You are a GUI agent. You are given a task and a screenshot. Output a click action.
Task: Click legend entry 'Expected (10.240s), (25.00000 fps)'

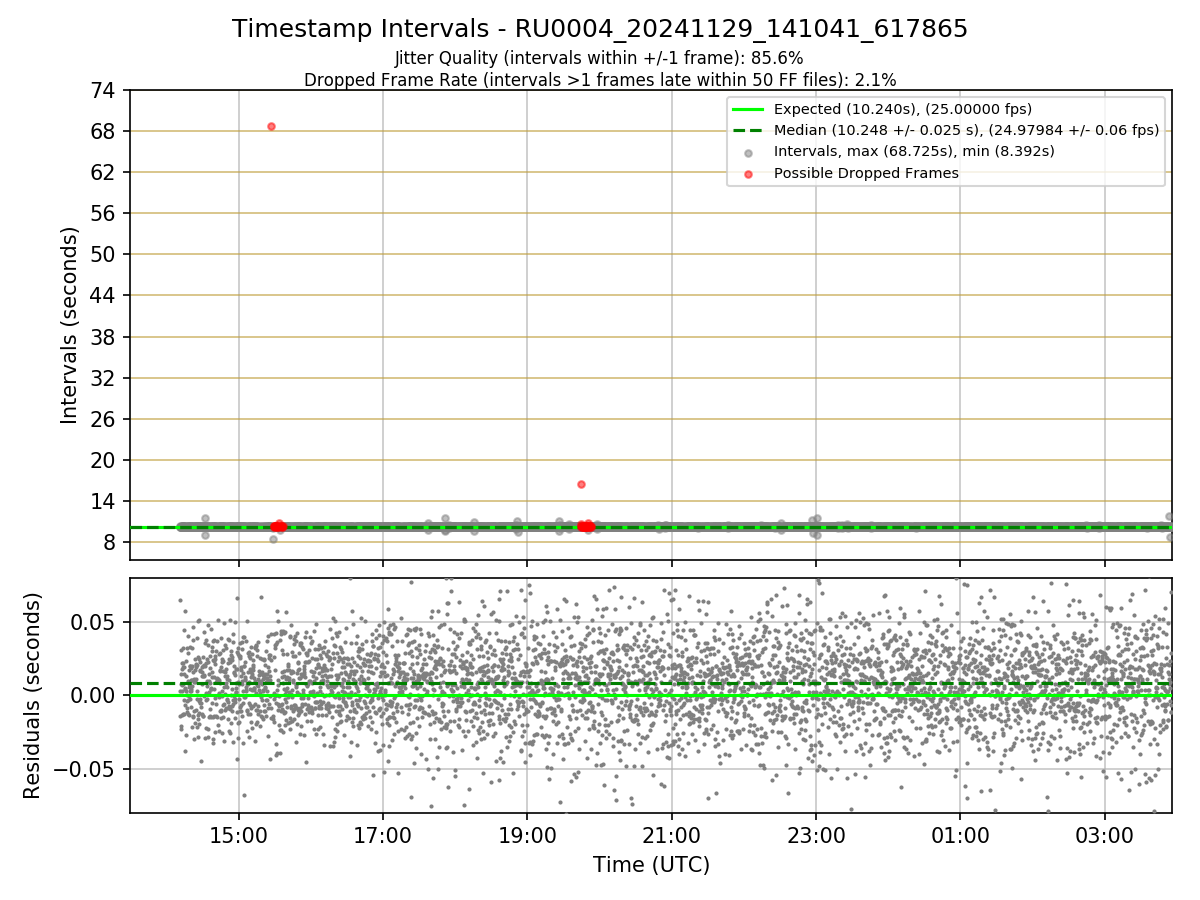click(x=903, y=109)
